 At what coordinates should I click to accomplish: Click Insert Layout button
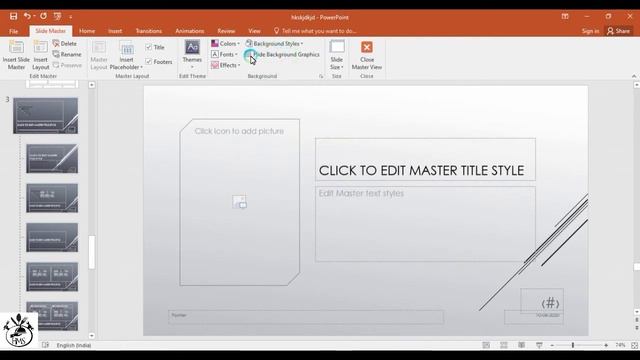(x=40, y=55)
